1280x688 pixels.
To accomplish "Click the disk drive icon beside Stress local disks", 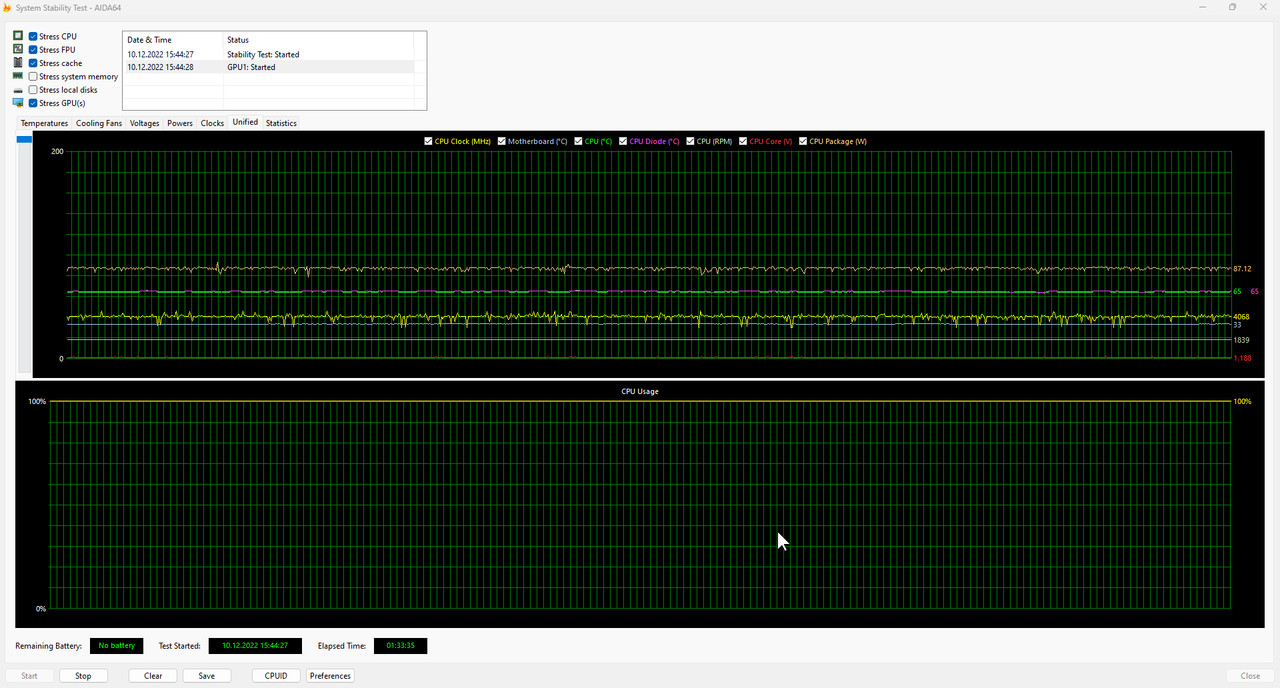I will tap(18, 90).
